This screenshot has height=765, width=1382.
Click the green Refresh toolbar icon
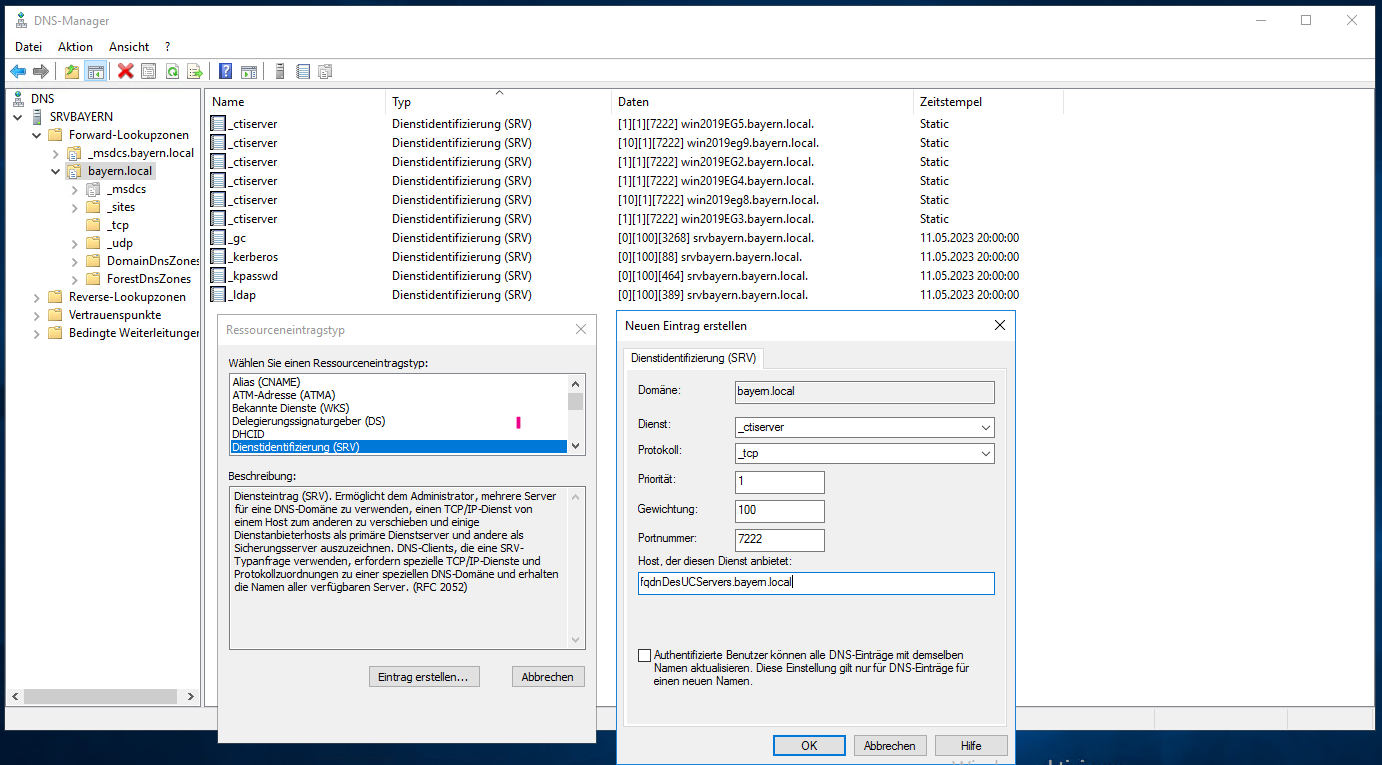click(x=172, y=71)
